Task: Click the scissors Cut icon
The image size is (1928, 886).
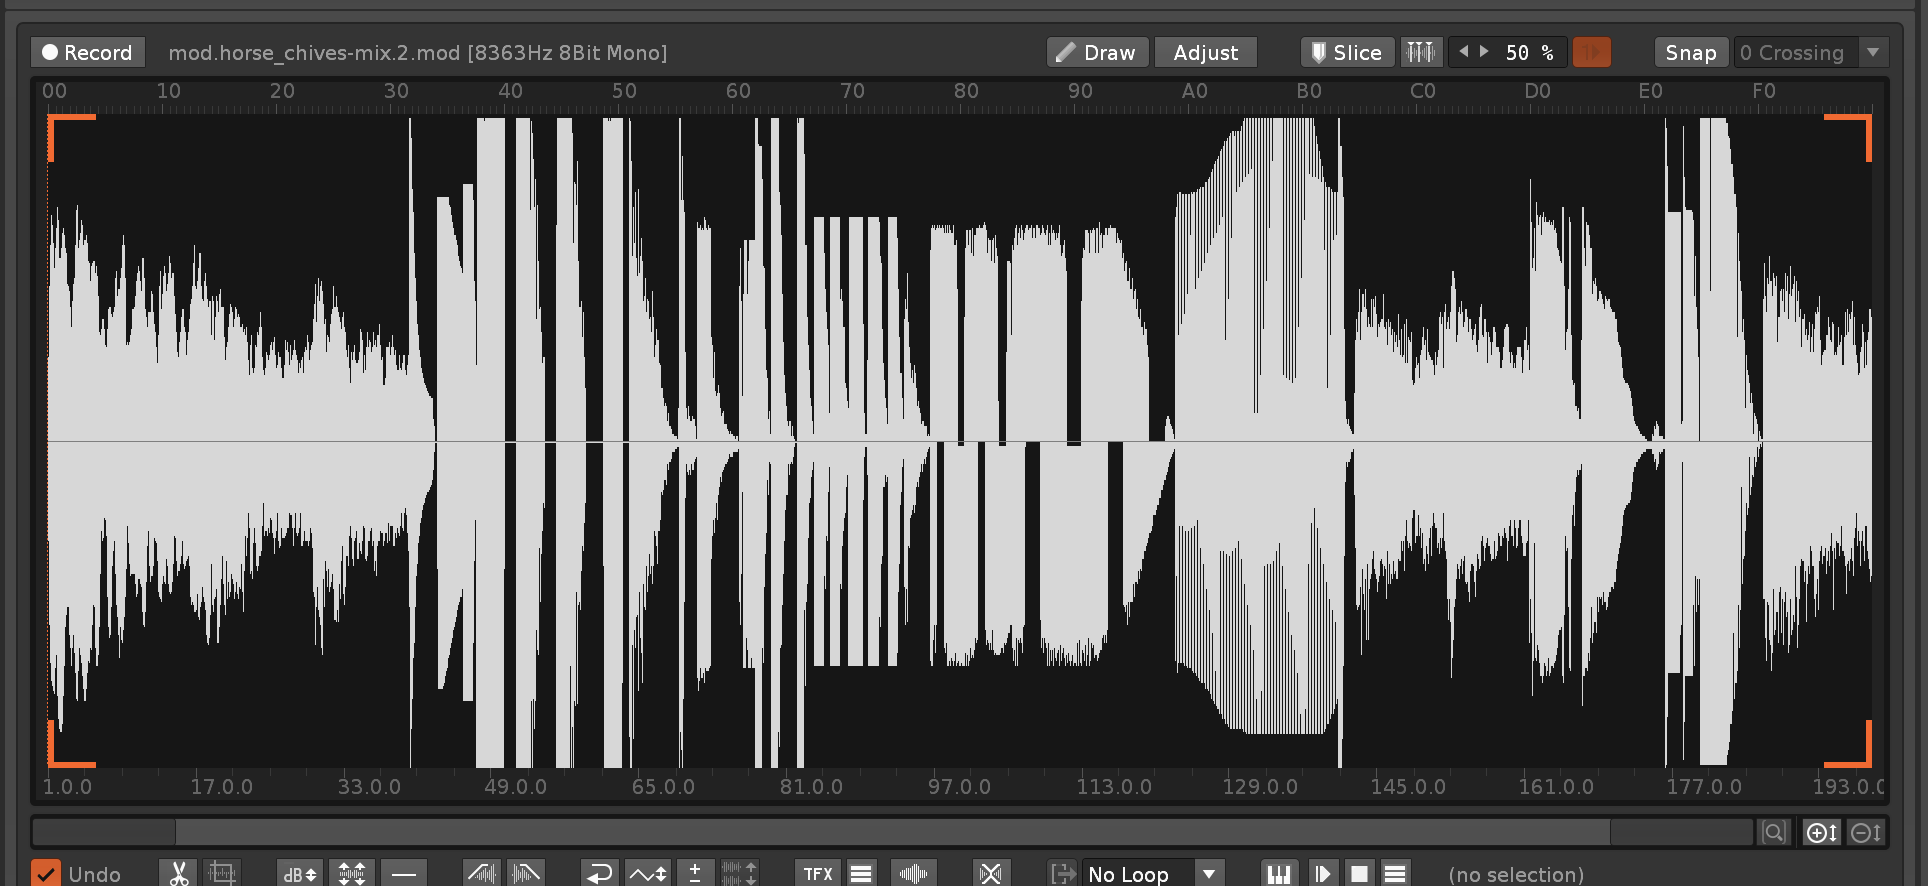Action: [179, 873]
